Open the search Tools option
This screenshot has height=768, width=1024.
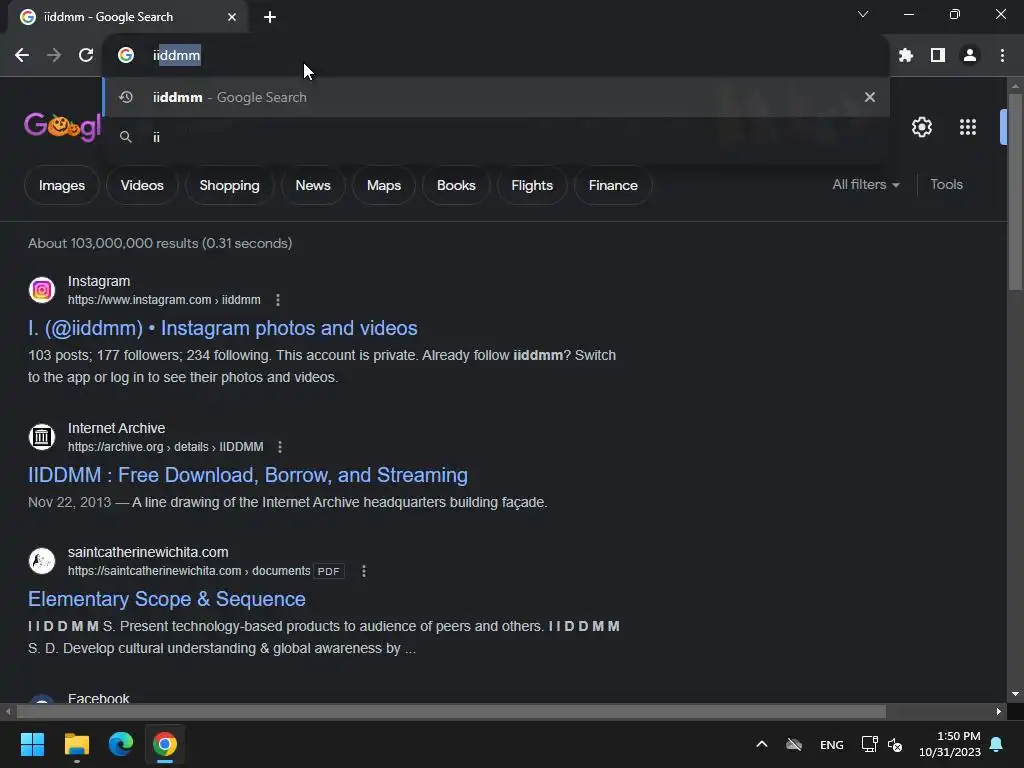946,185
